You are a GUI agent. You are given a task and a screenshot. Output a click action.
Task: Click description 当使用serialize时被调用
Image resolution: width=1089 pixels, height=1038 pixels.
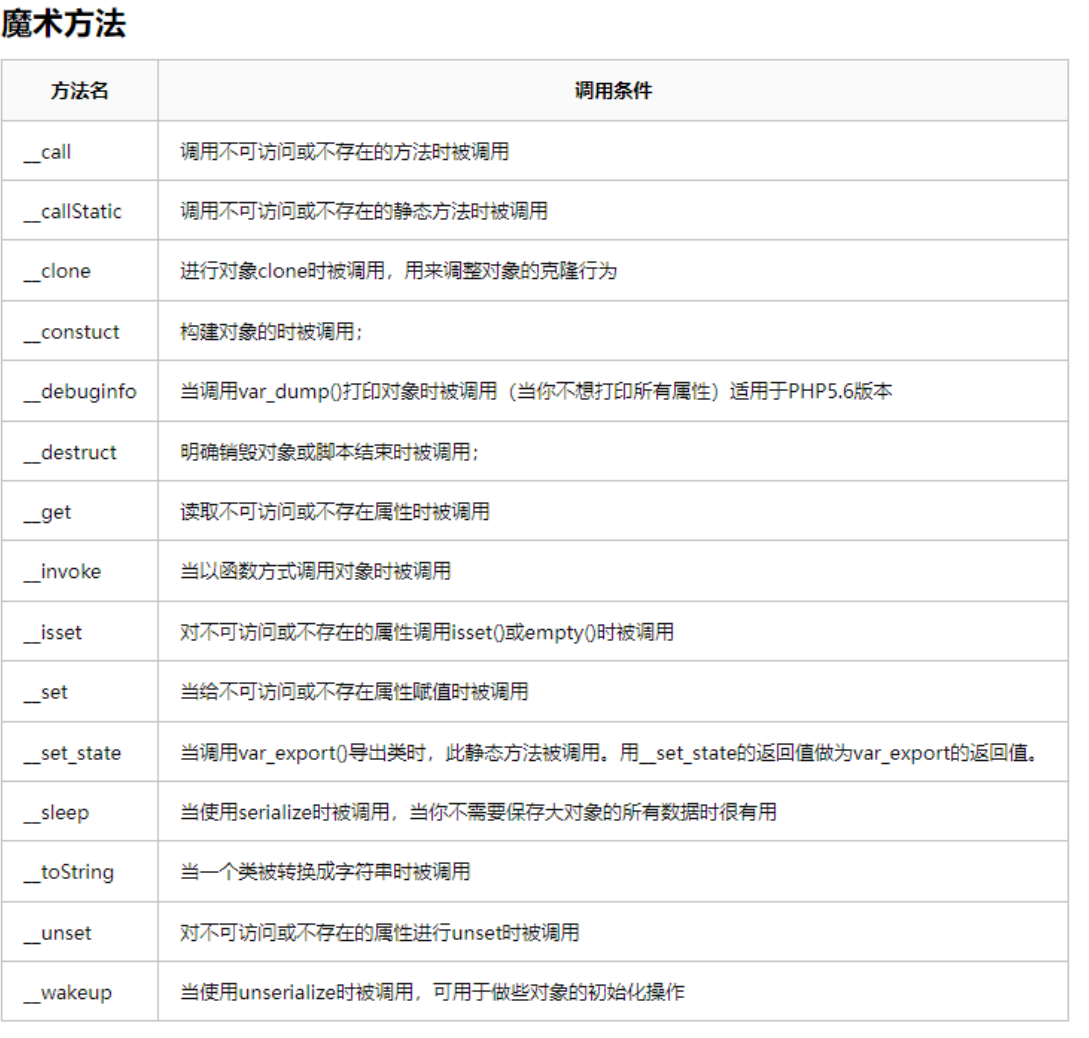pos(479,812)
